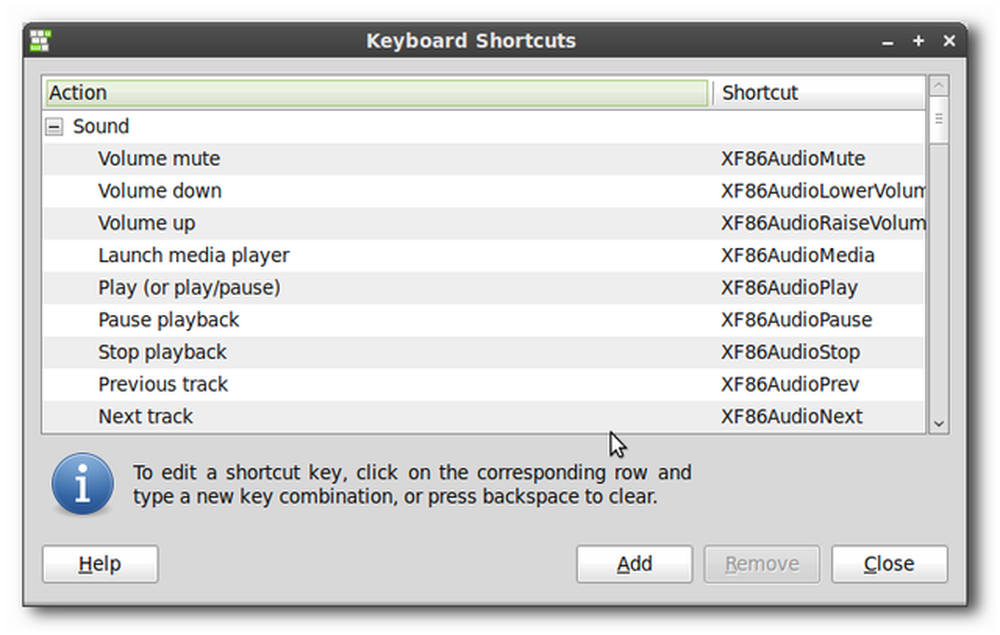
Task: Edit the XF86AudioPlay shortcut
Action: point(789,288)
